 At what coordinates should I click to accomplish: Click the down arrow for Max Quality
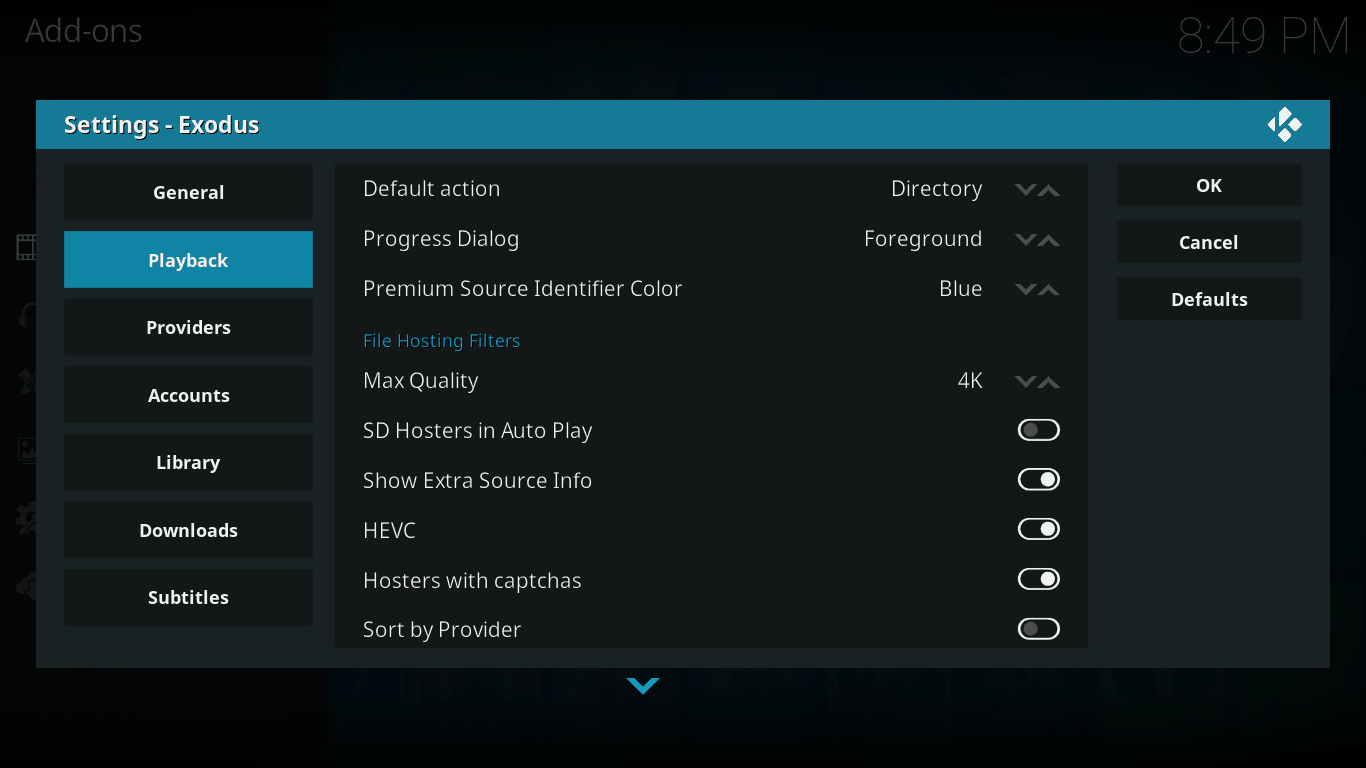(1025, 382)
